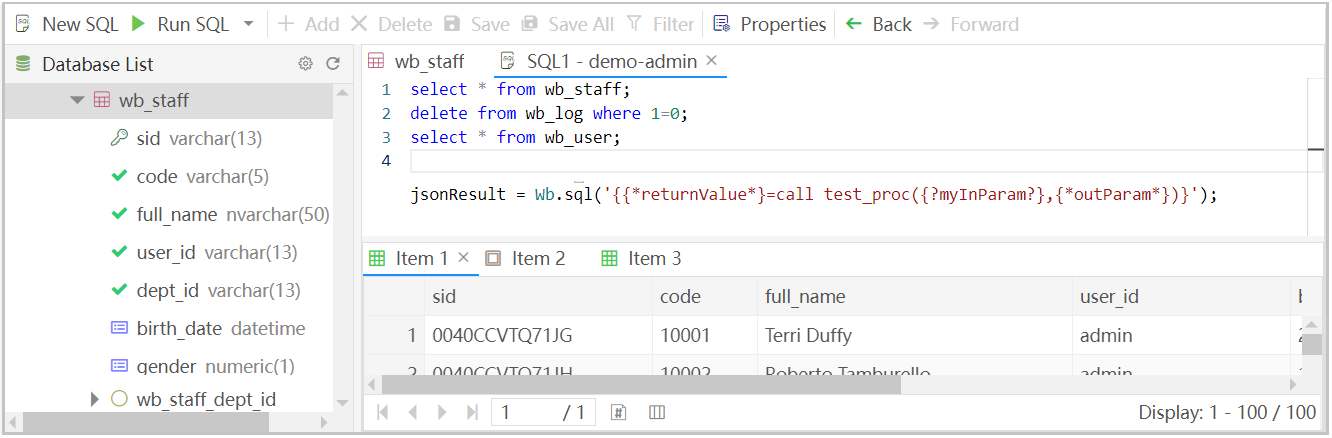Select the full_name nvarchar(50) column

tap(220, 215)
